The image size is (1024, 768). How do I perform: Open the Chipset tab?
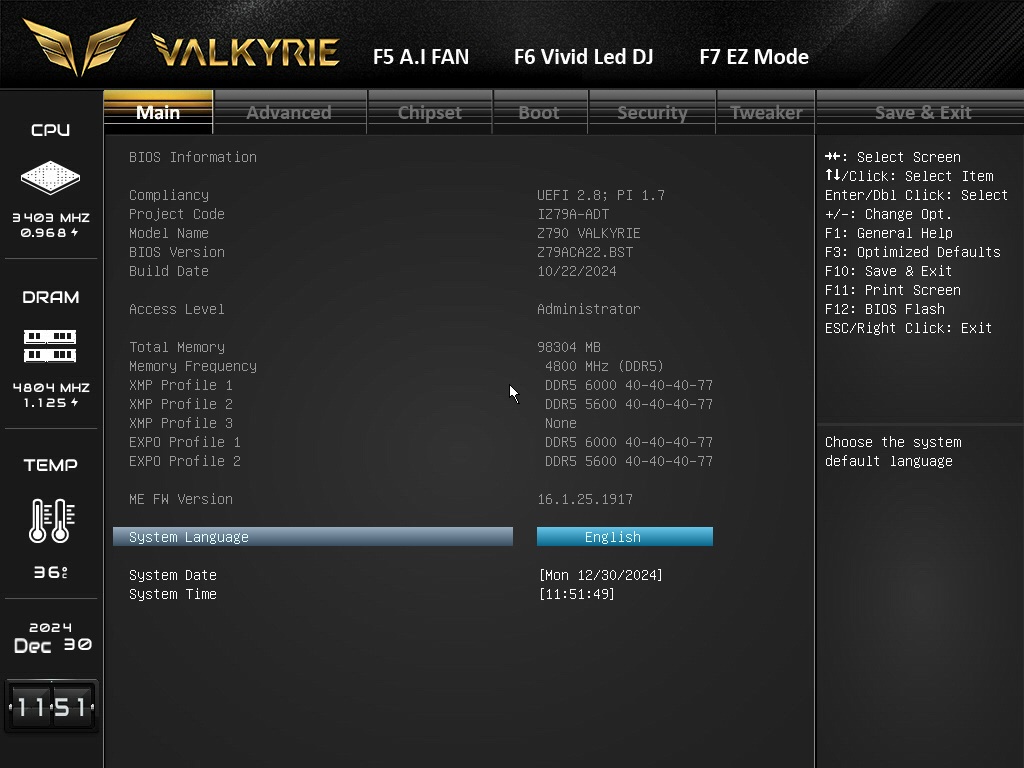click(x=430, y=112)
